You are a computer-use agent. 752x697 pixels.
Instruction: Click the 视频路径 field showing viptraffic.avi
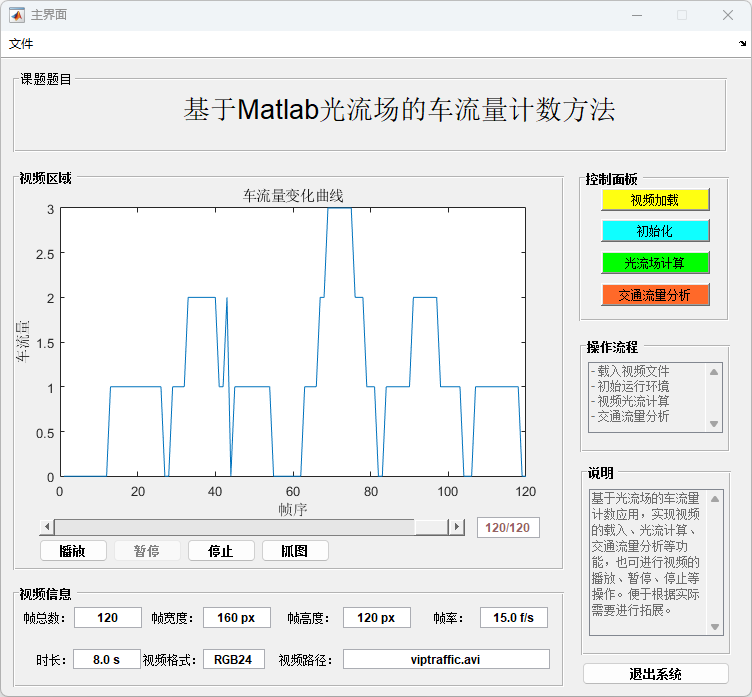pyautogui.click(x=446, y=659)
